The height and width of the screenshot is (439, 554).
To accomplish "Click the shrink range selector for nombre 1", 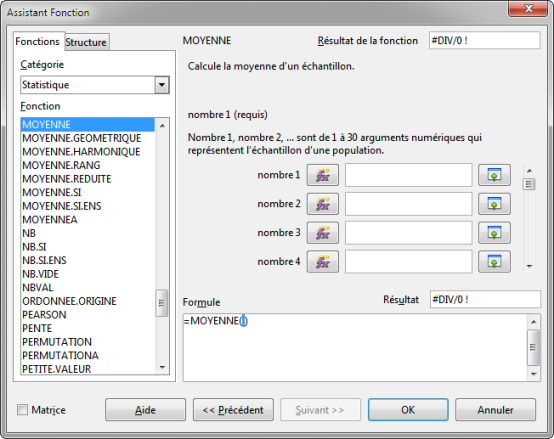I will pyautogui.click(x=494, y=175).
